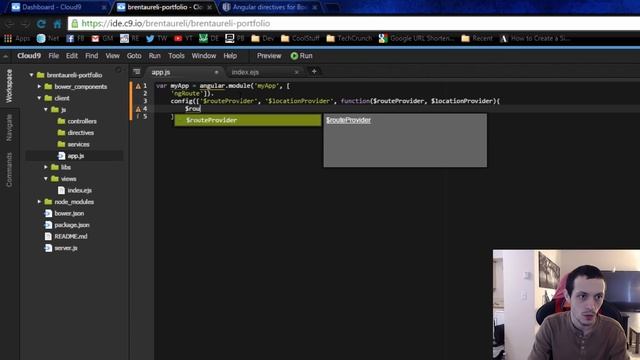Viewport: 640px width, 360px height.
Task: Go to the browser home page icon
Action: point(57,24)
